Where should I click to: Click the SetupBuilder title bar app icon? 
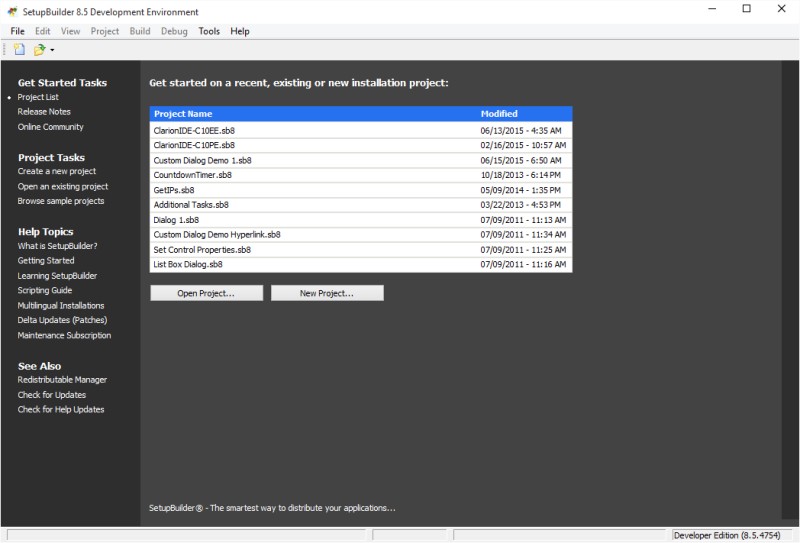click(12, 12)
